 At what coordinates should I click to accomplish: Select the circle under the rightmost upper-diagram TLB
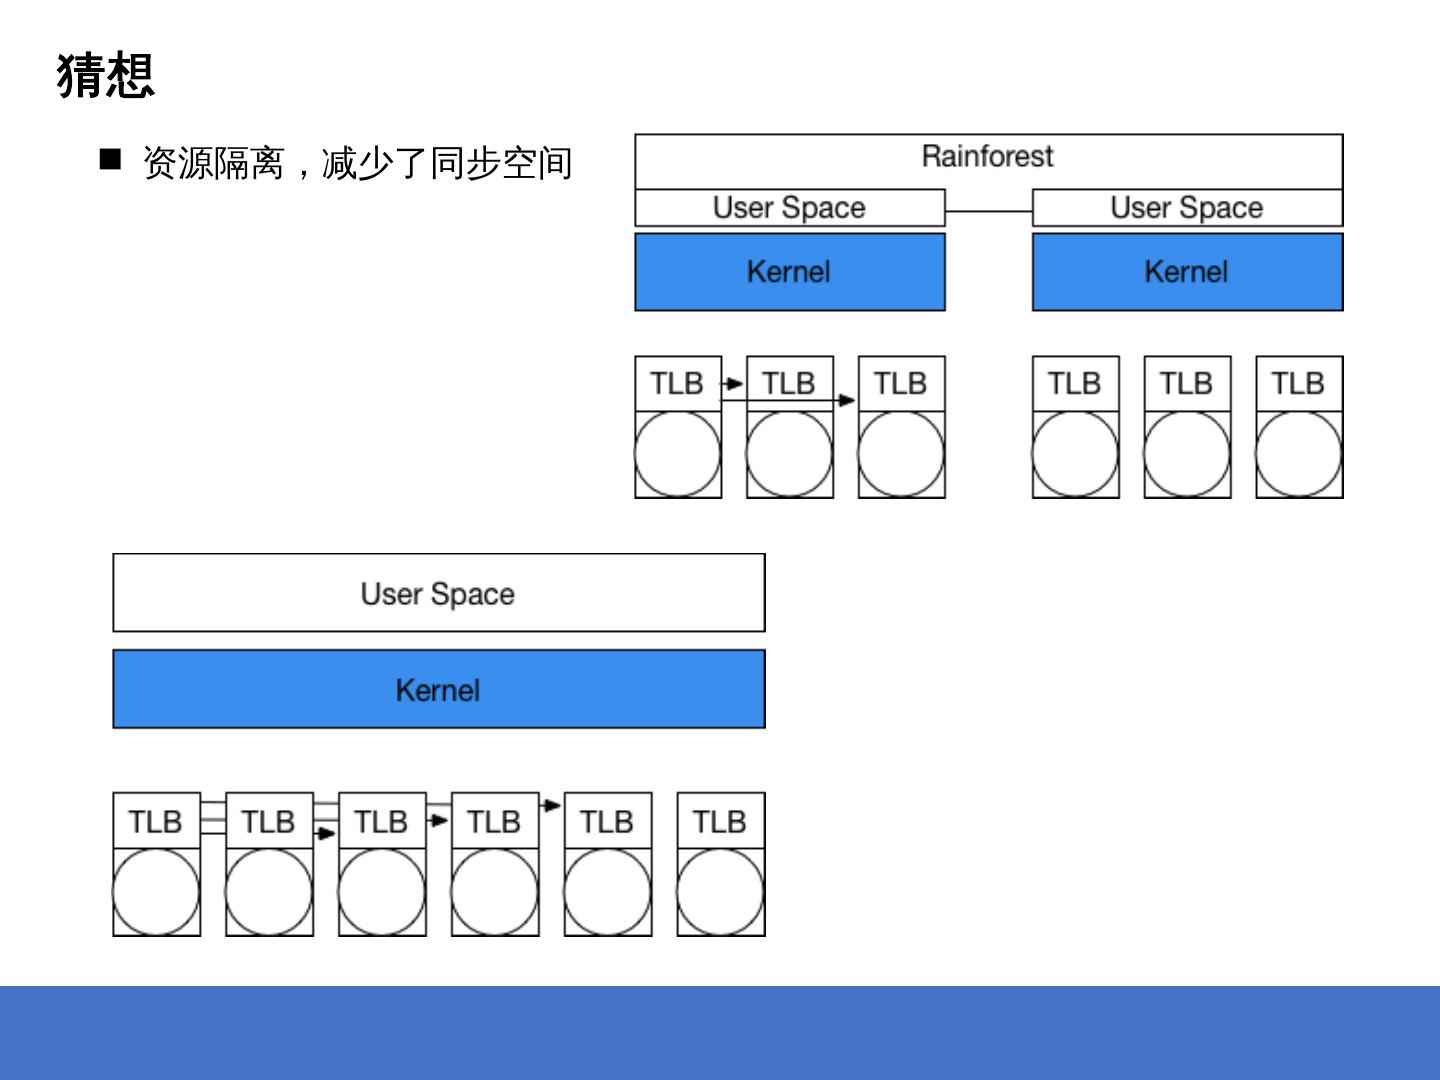click(x=1299, y=454)
